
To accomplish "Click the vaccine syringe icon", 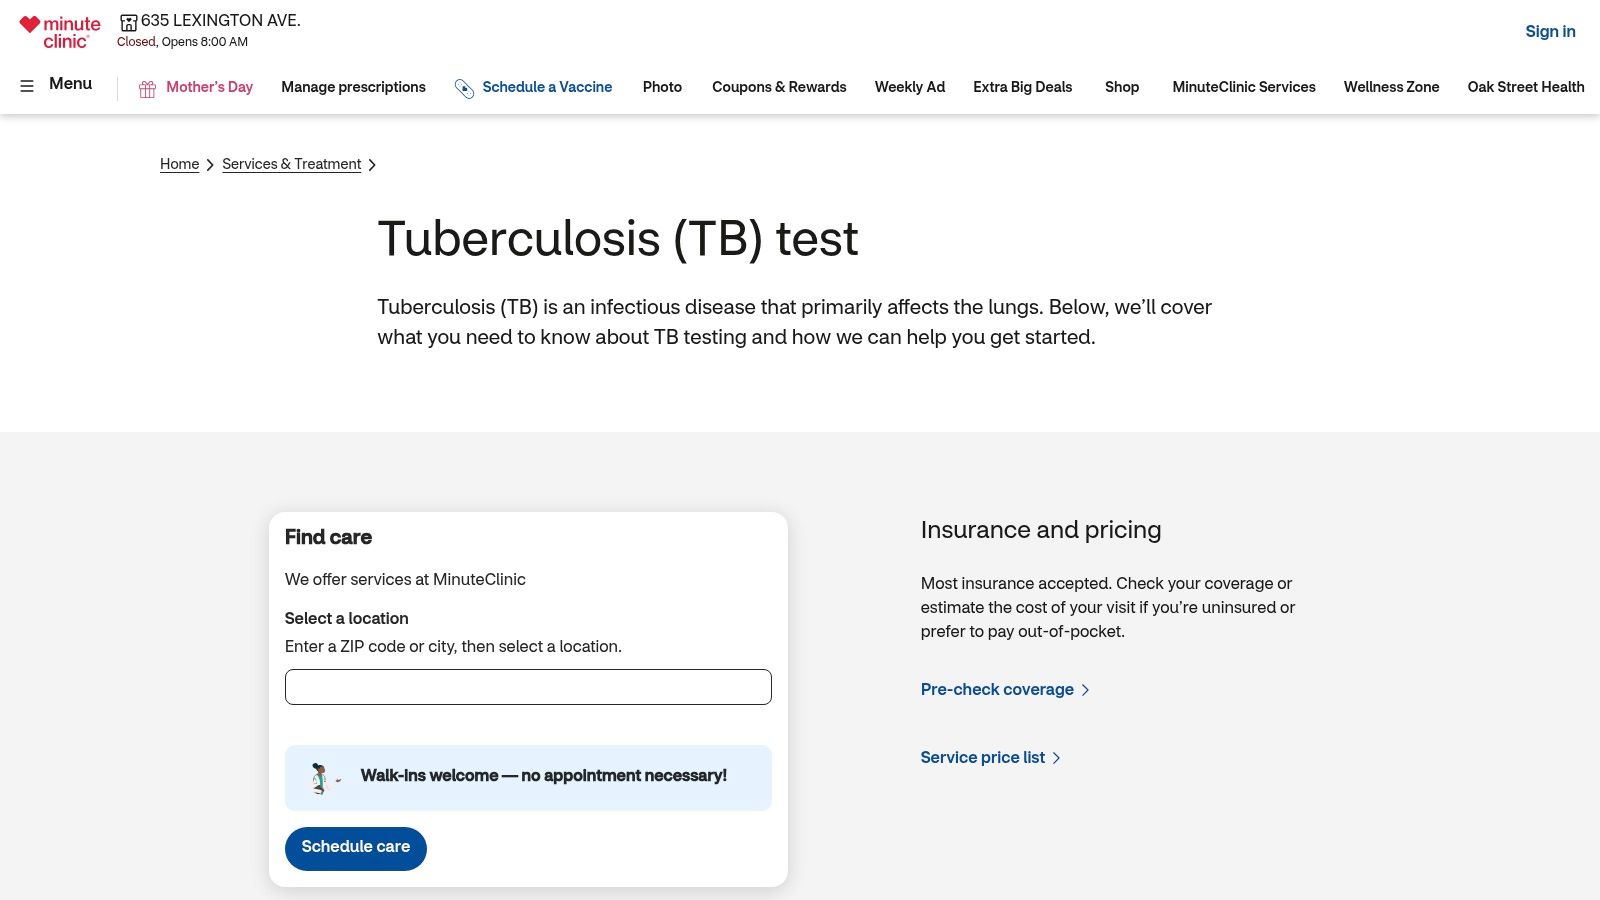I will click(464, 88).
